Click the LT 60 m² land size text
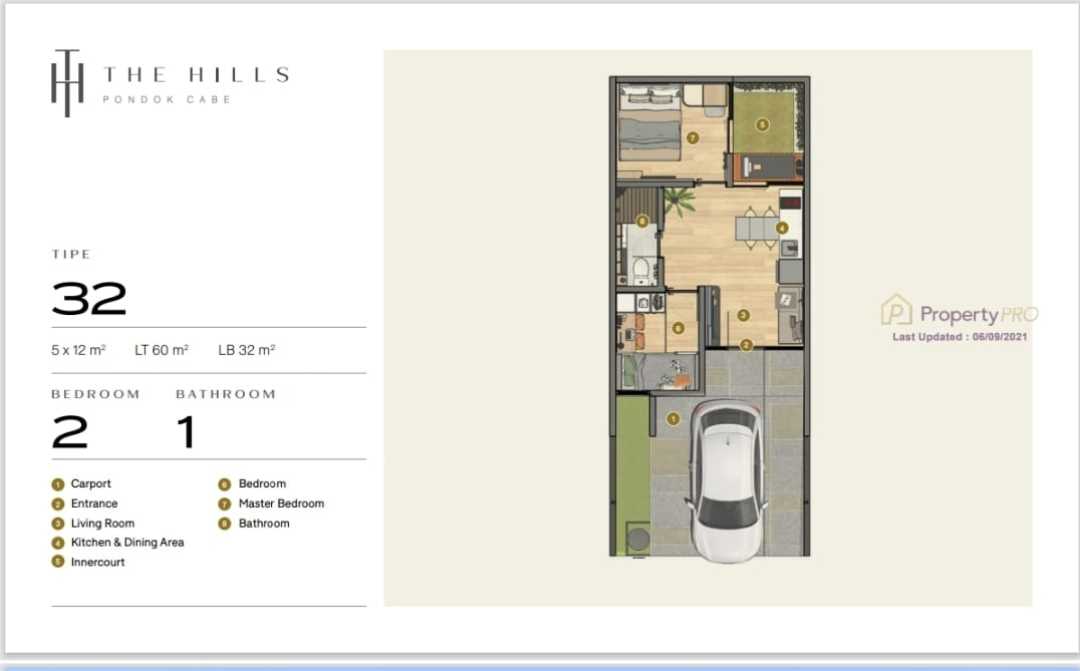 click(162, 350)
